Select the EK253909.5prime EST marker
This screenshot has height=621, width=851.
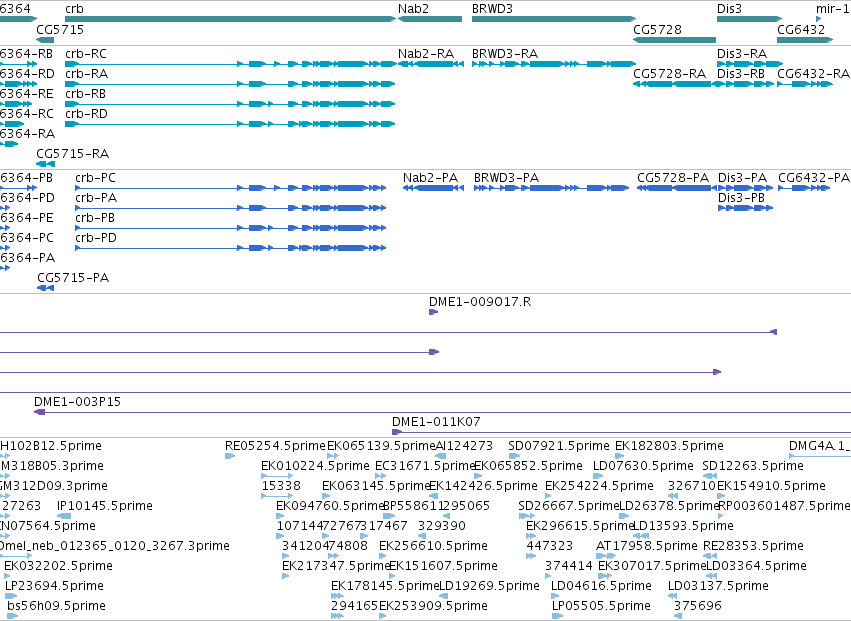[x=383, y=617]
